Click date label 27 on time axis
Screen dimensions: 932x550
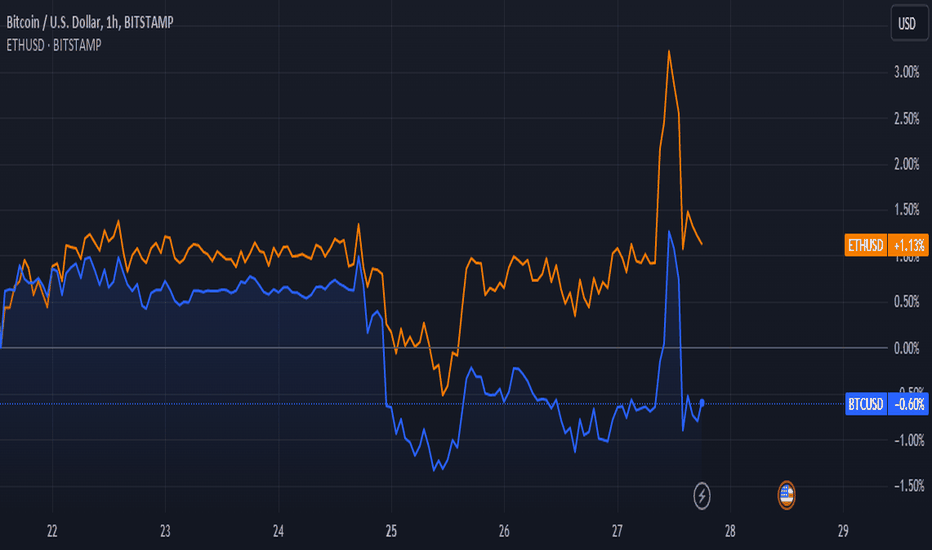[x=617, y=532]
